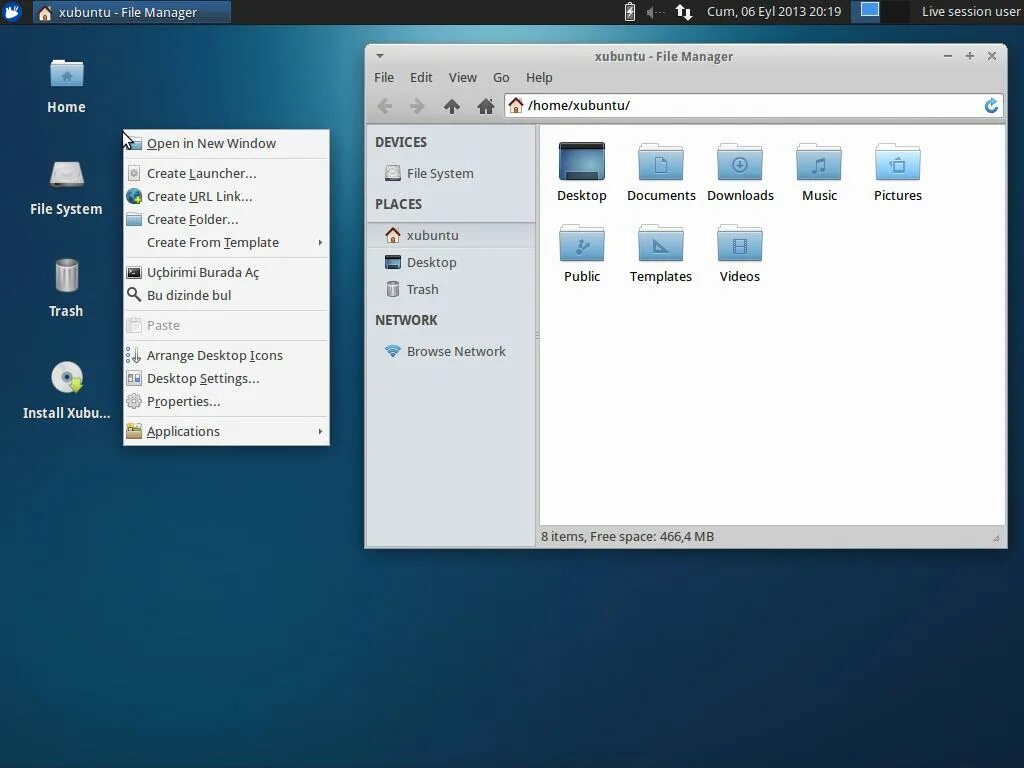Select xubuntu home in sidebar Places
The height and width of the screenshot is (768, 1024).
[x=451, y=235]
